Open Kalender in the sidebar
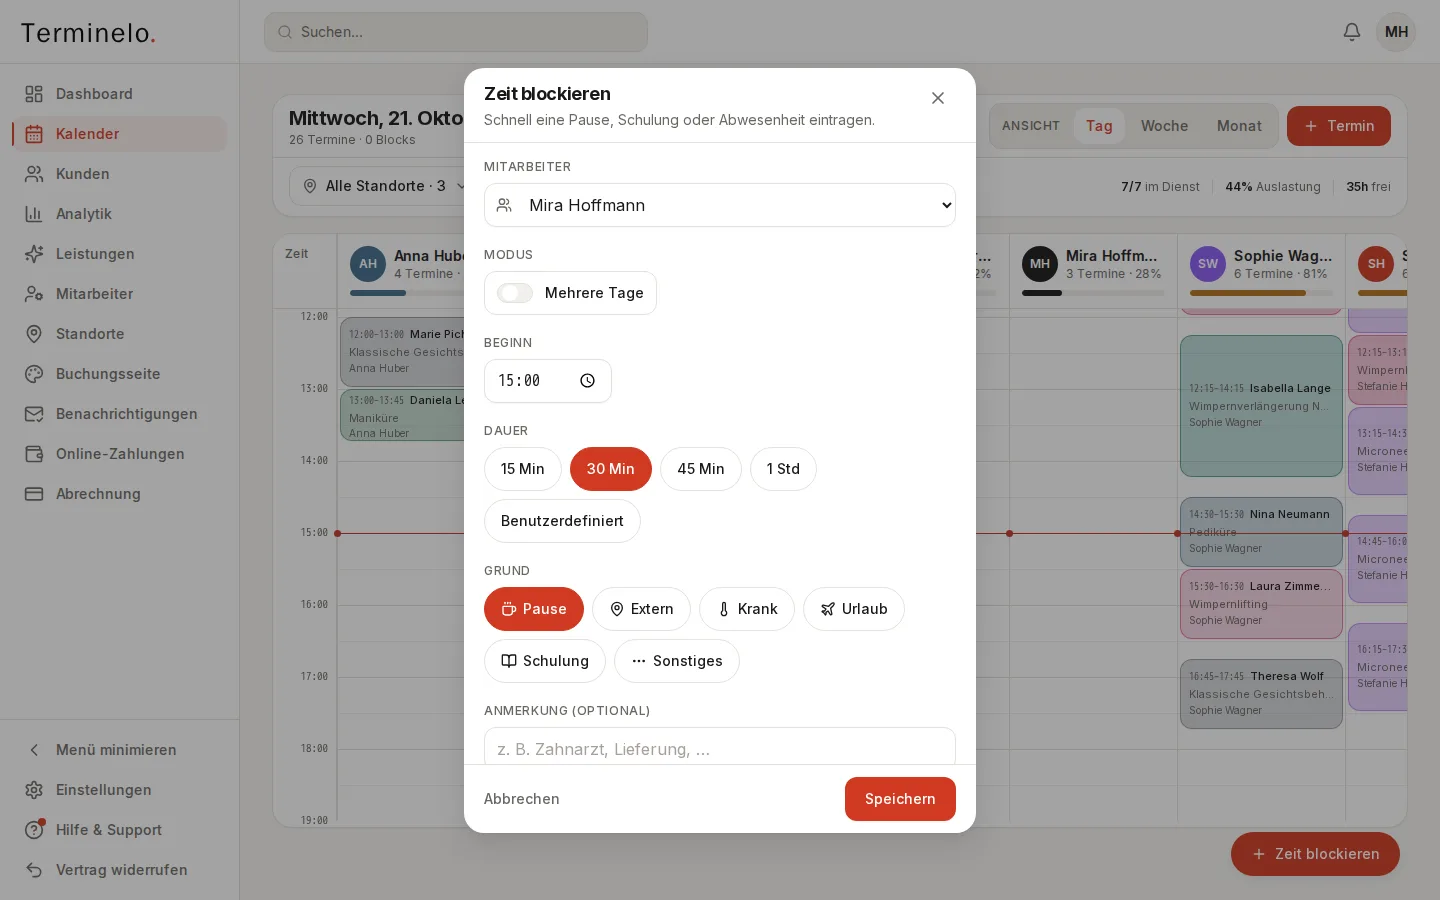Viewport: 1440px width, 900px height. tap(120, 134)
